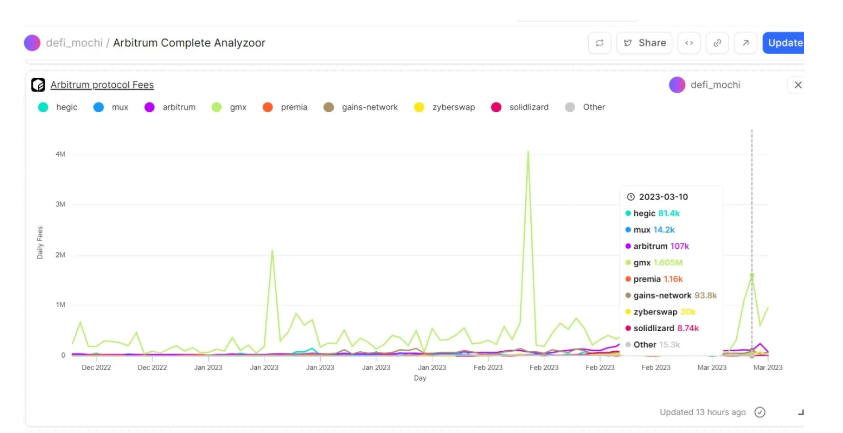Viewport: 843px width, 433px height.
Task: Toggle the zyberswap legend series
Action: tap(445, 107)
